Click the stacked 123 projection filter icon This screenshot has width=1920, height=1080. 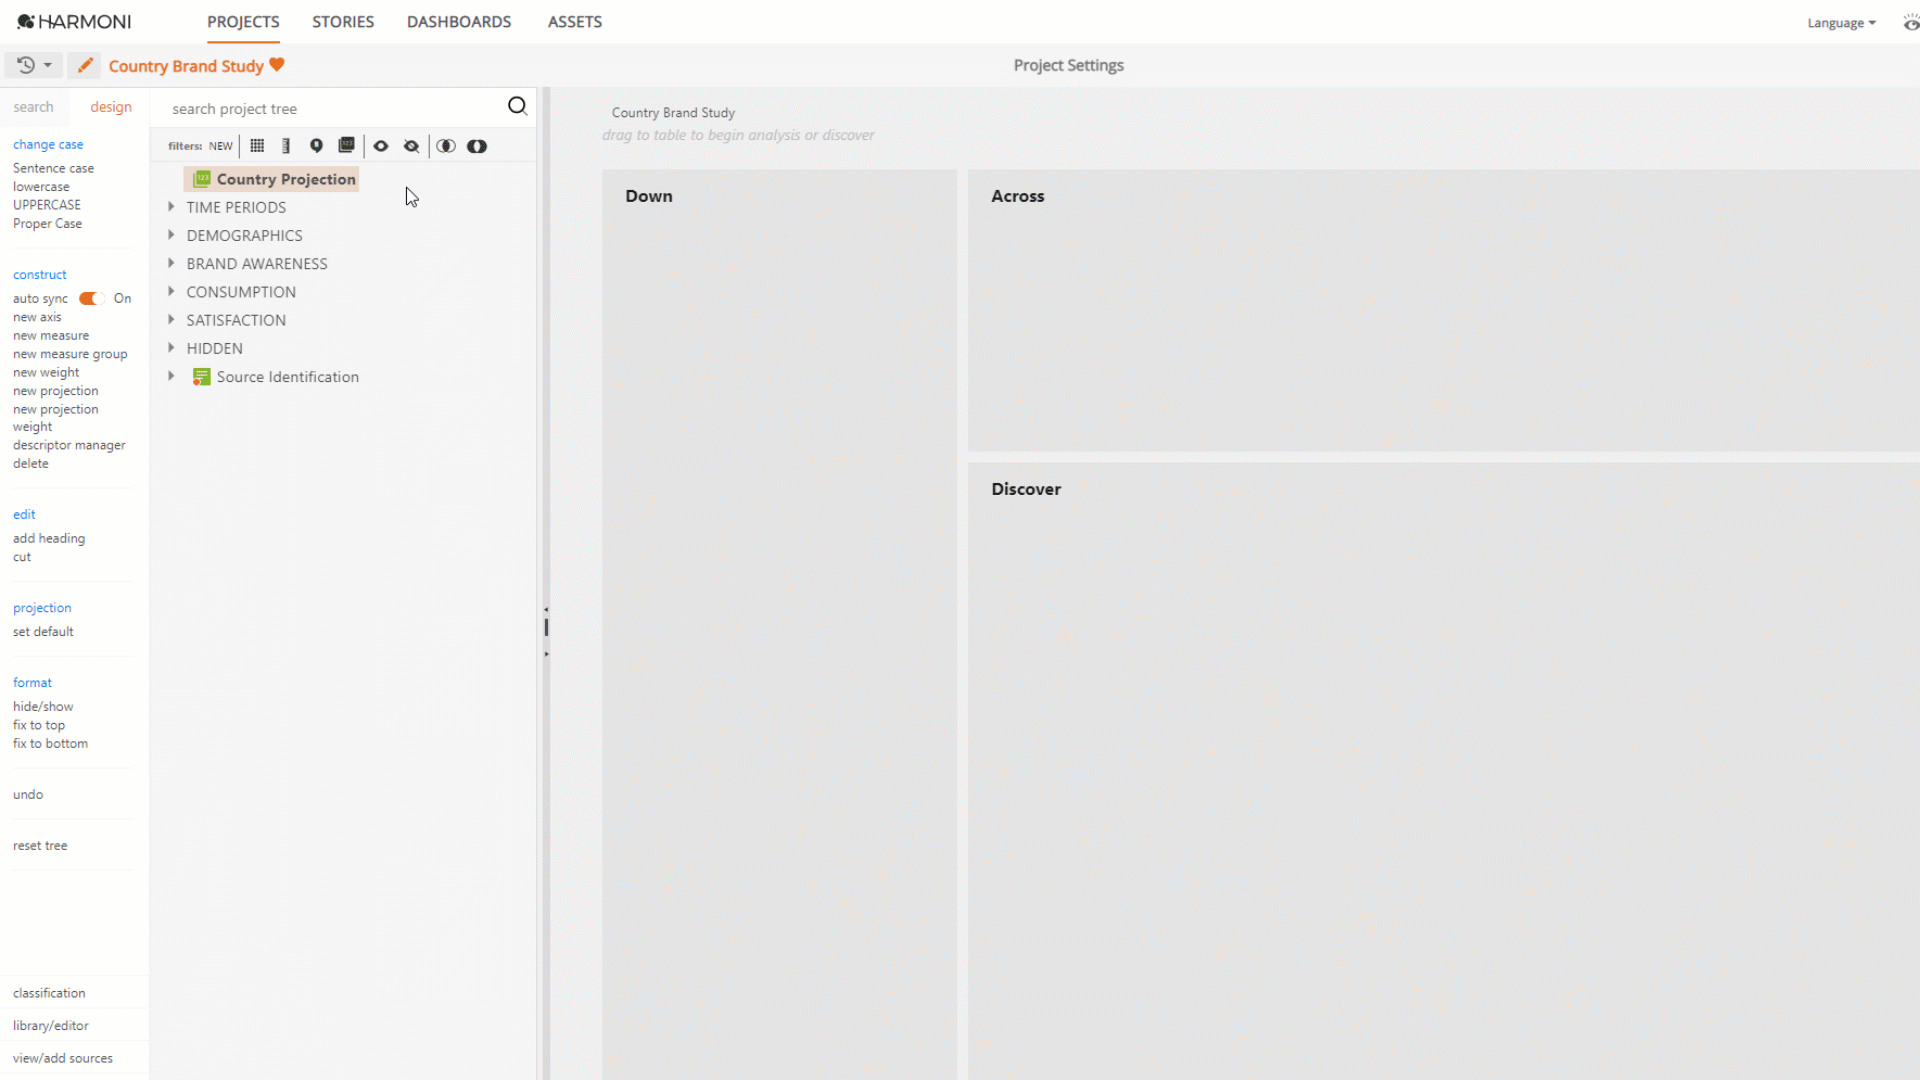[346, 146]
